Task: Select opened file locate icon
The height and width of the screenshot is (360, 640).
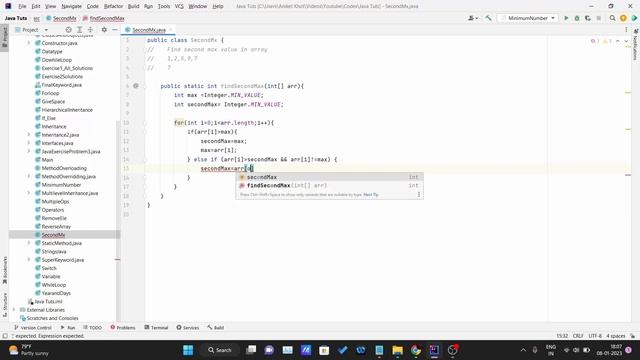Action: pos(68,30)
